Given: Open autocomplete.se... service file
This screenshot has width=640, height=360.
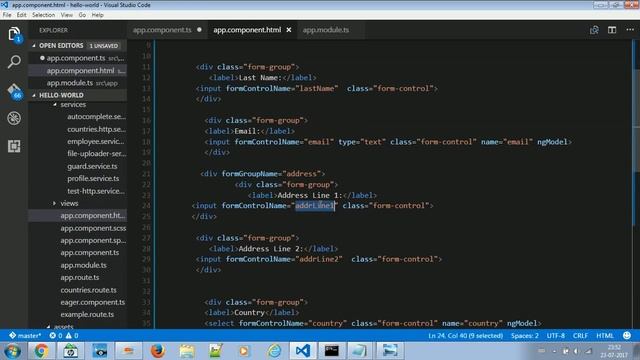Looking at the screenshot, I should [96, 117].
